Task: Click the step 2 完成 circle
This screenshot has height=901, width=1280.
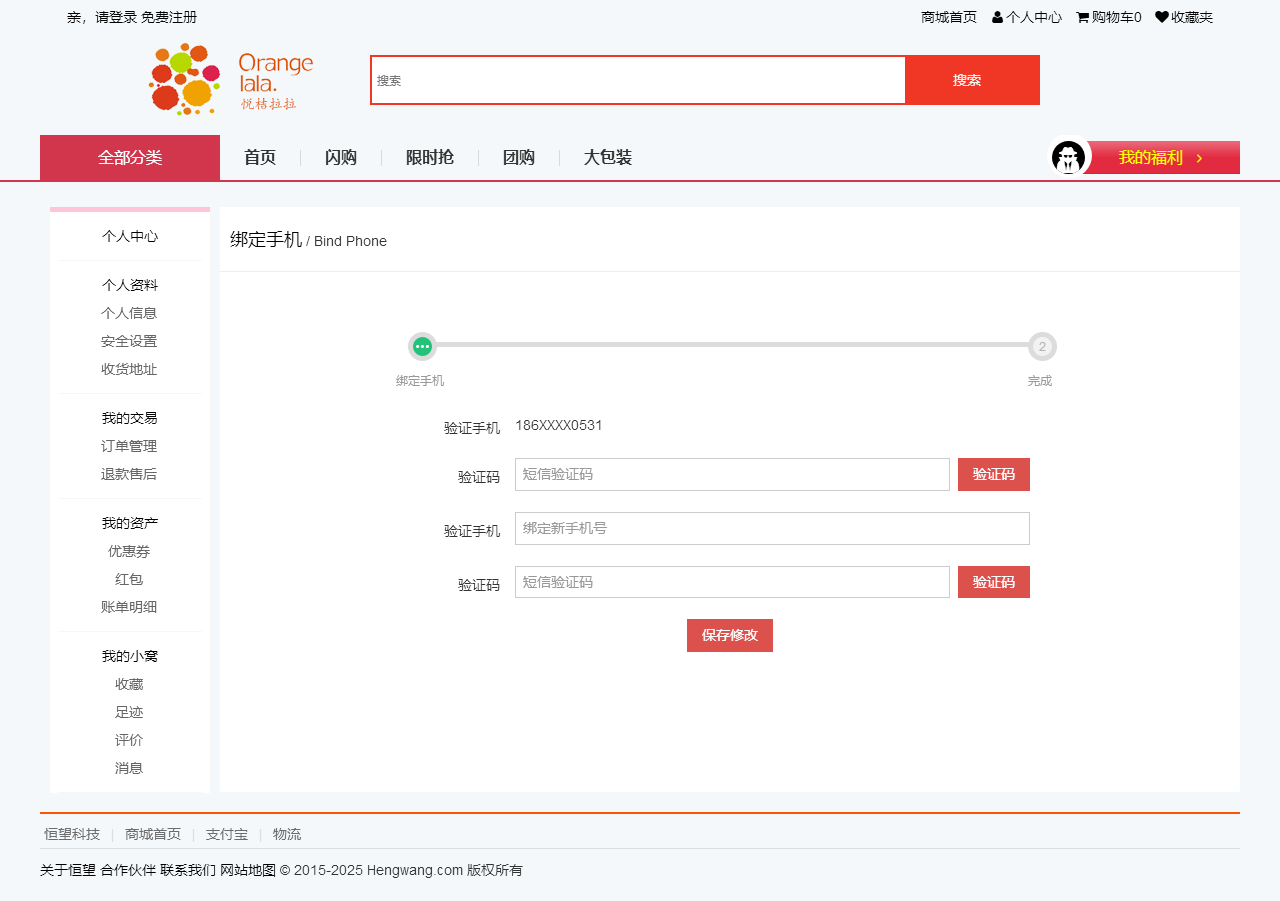Action: pyautogui.click(x=1042, y=347)
